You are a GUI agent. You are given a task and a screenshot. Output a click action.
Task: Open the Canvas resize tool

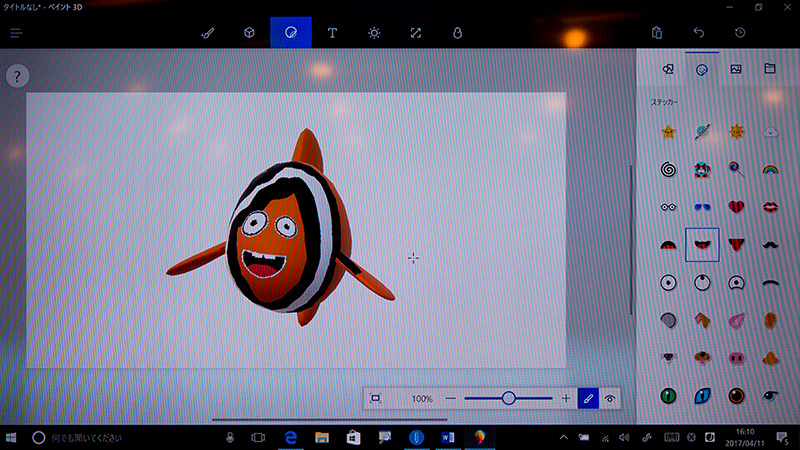point(416,33)
